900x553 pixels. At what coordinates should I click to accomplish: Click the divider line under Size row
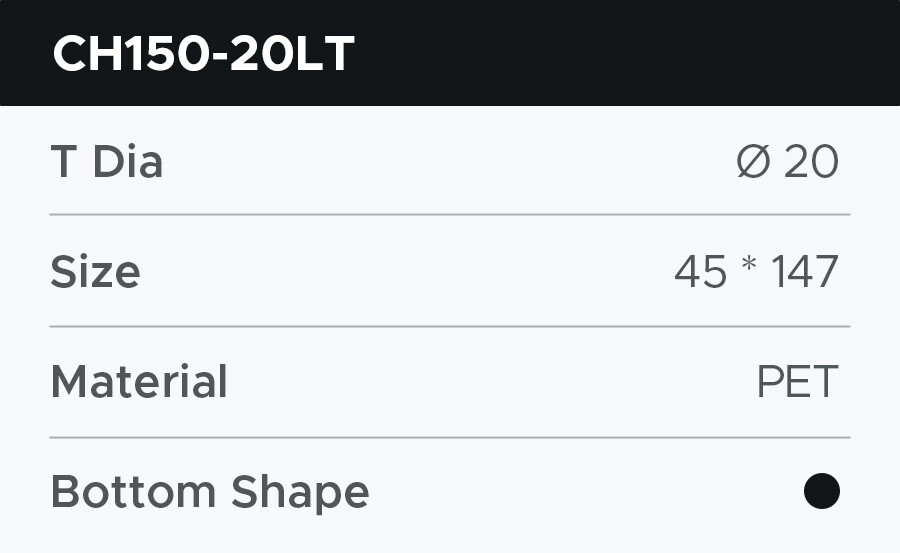pyautogui.click(x=450, y=326)
